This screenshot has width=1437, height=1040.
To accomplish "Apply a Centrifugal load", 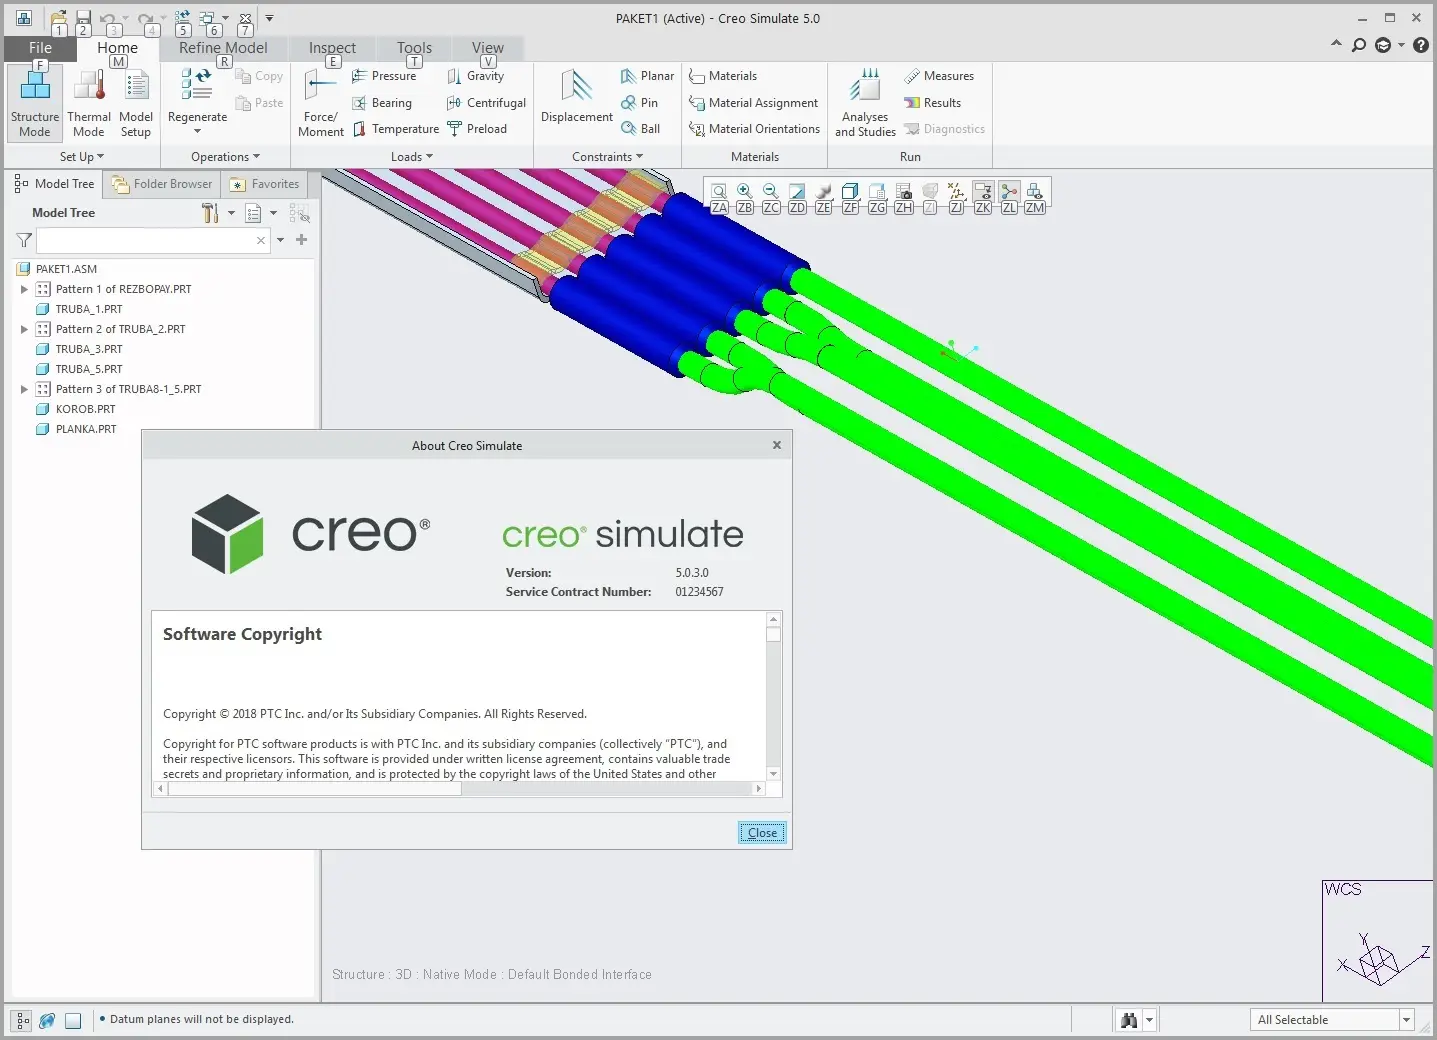I will coord(487,103).
